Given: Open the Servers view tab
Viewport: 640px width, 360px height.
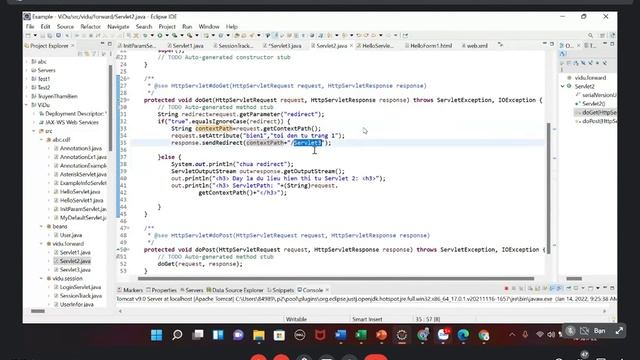Looking at the screenshot, I should click(191, 290).
